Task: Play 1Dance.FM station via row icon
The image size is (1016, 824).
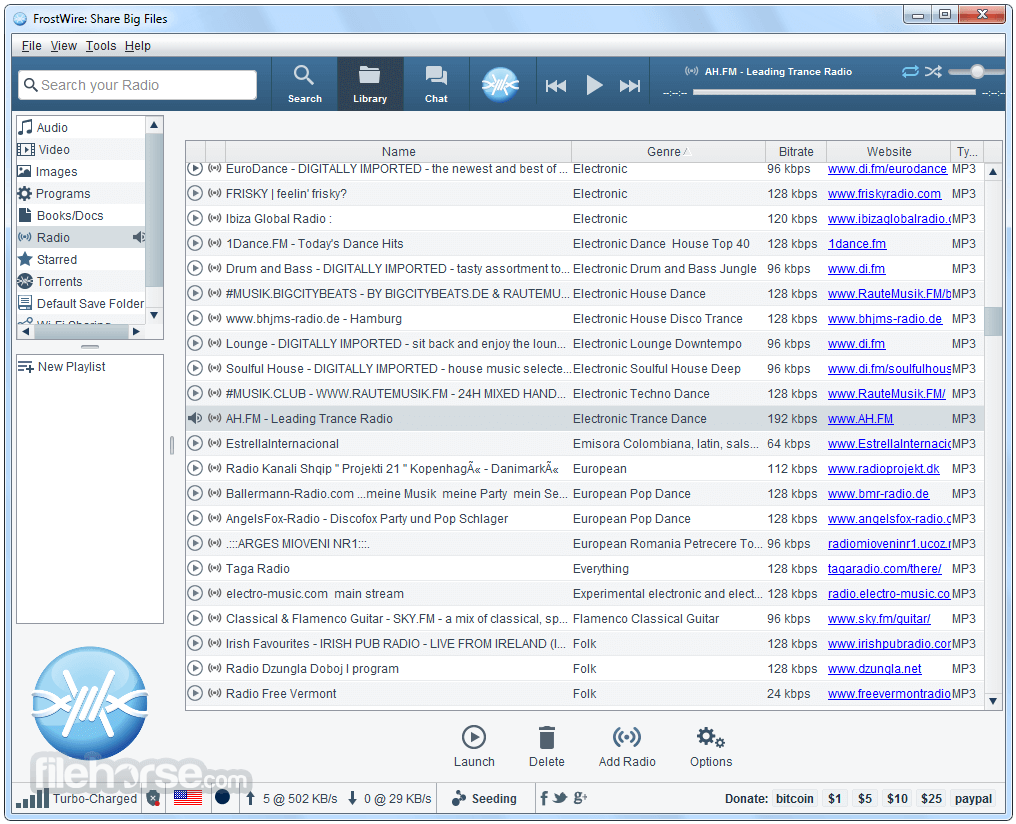Action: tap(194, 244)
